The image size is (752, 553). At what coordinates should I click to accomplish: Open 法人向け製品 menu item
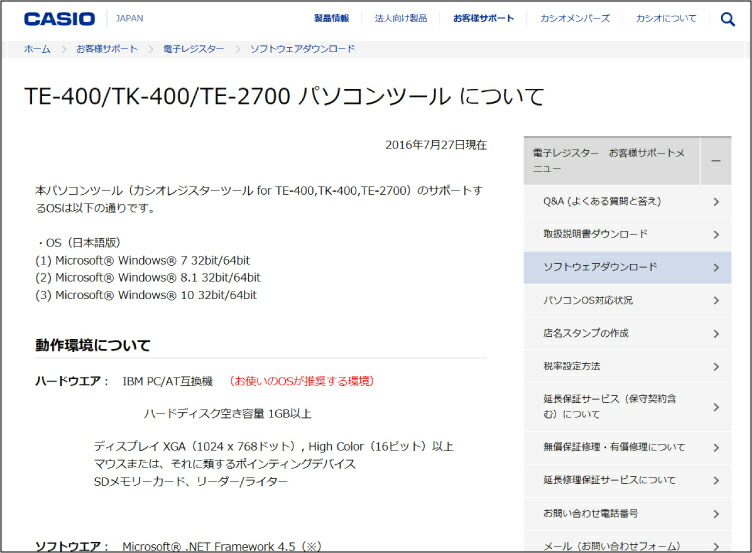(x=401, y=18)
